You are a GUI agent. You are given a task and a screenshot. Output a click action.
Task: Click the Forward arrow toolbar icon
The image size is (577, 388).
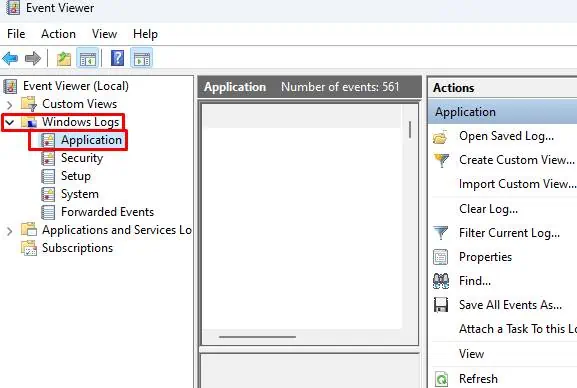(x=33, y=58)
